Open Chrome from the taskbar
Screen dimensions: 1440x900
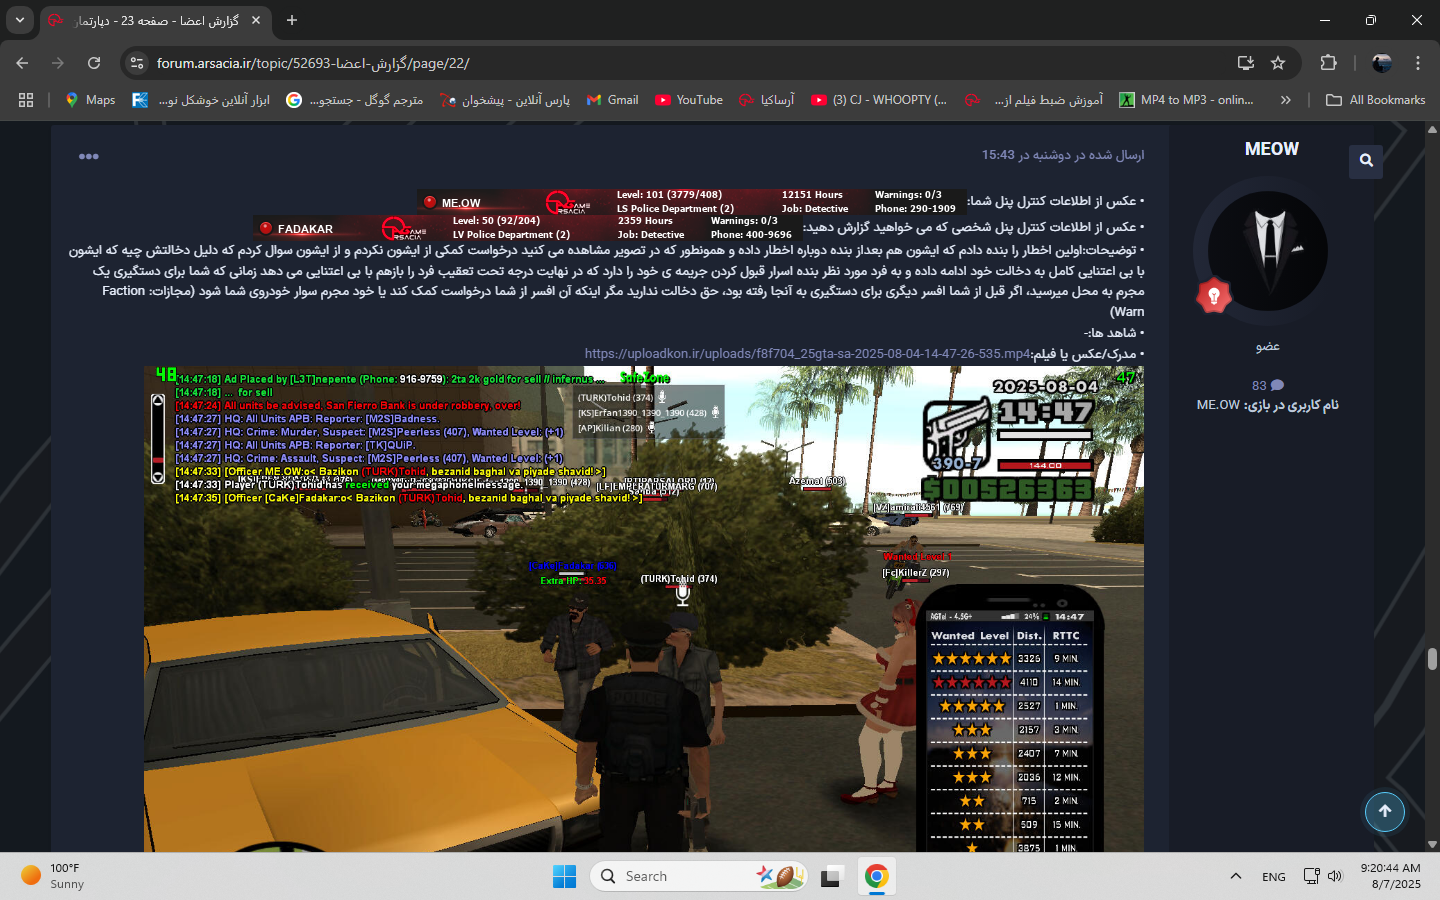click(876, 877)
